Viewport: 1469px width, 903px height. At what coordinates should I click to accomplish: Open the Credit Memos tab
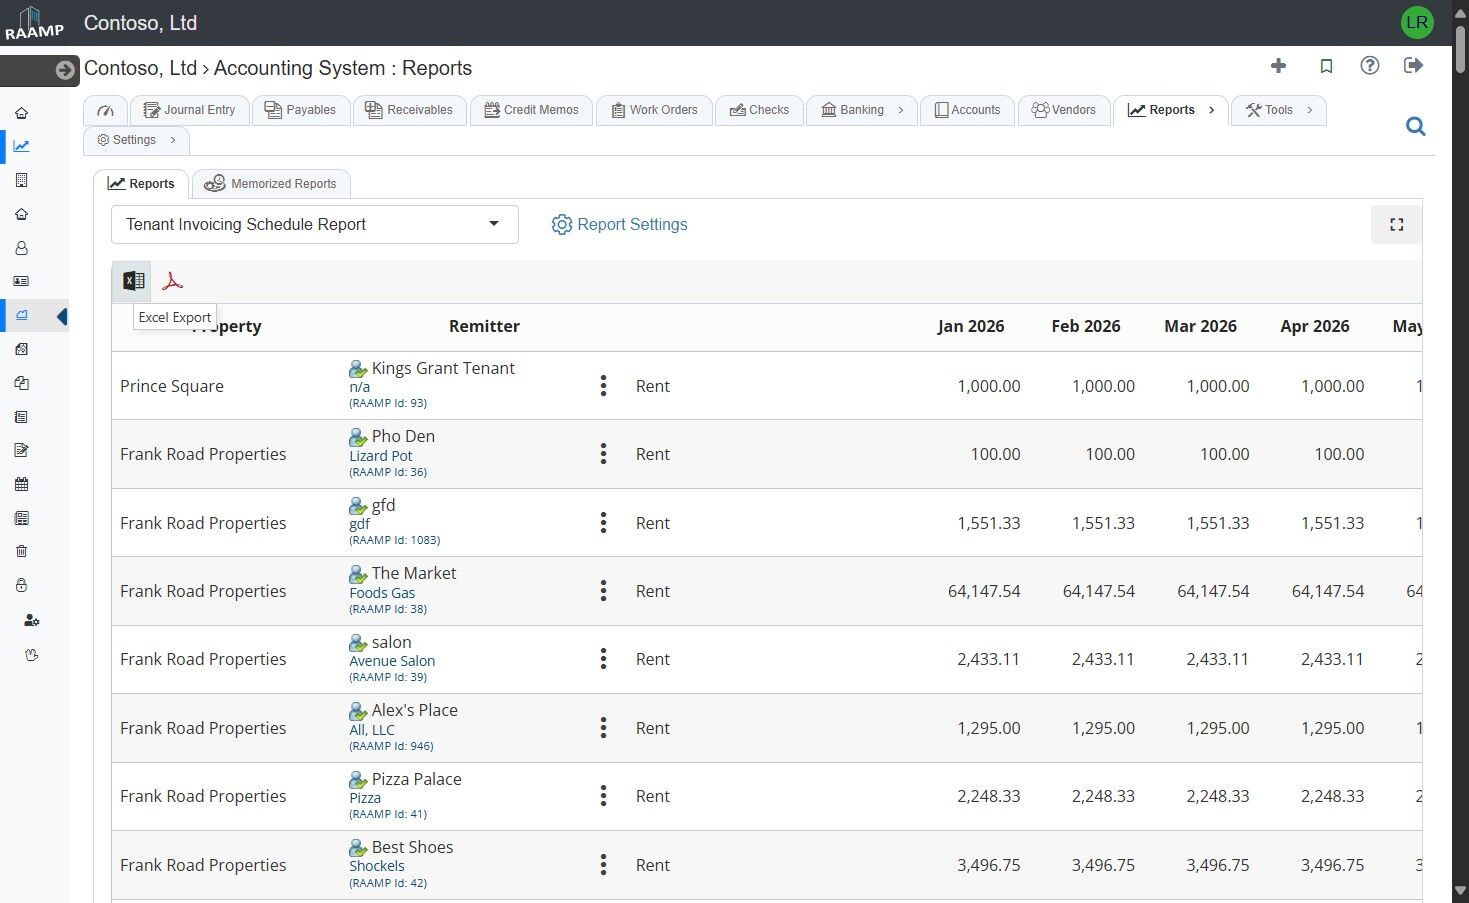coord(532,110)
